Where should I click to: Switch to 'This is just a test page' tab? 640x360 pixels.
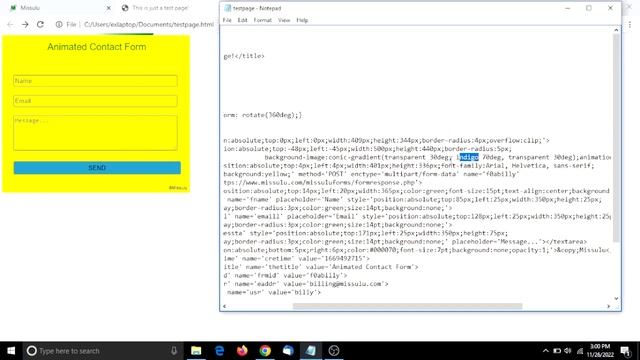pos(160,8)
